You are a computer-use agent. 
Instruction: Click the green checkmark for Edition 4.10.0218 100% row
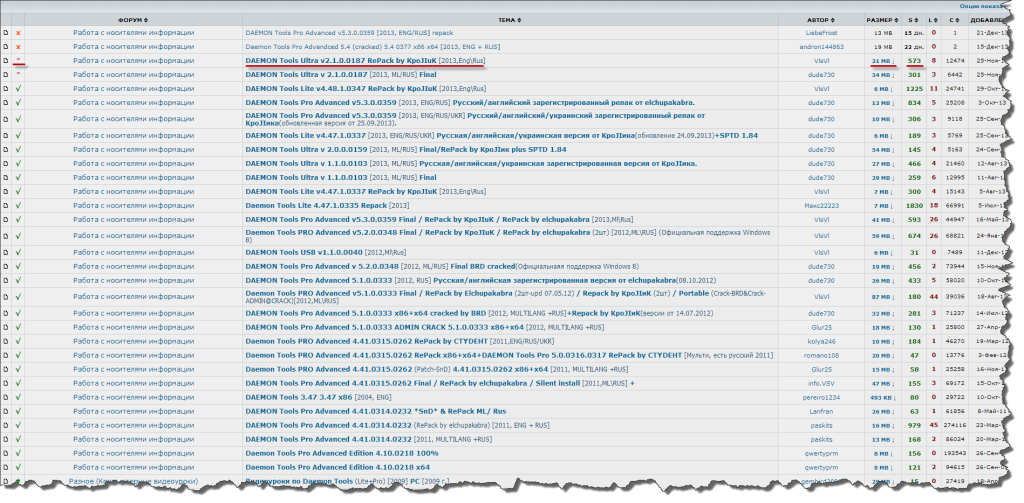(x=18, y=453)
